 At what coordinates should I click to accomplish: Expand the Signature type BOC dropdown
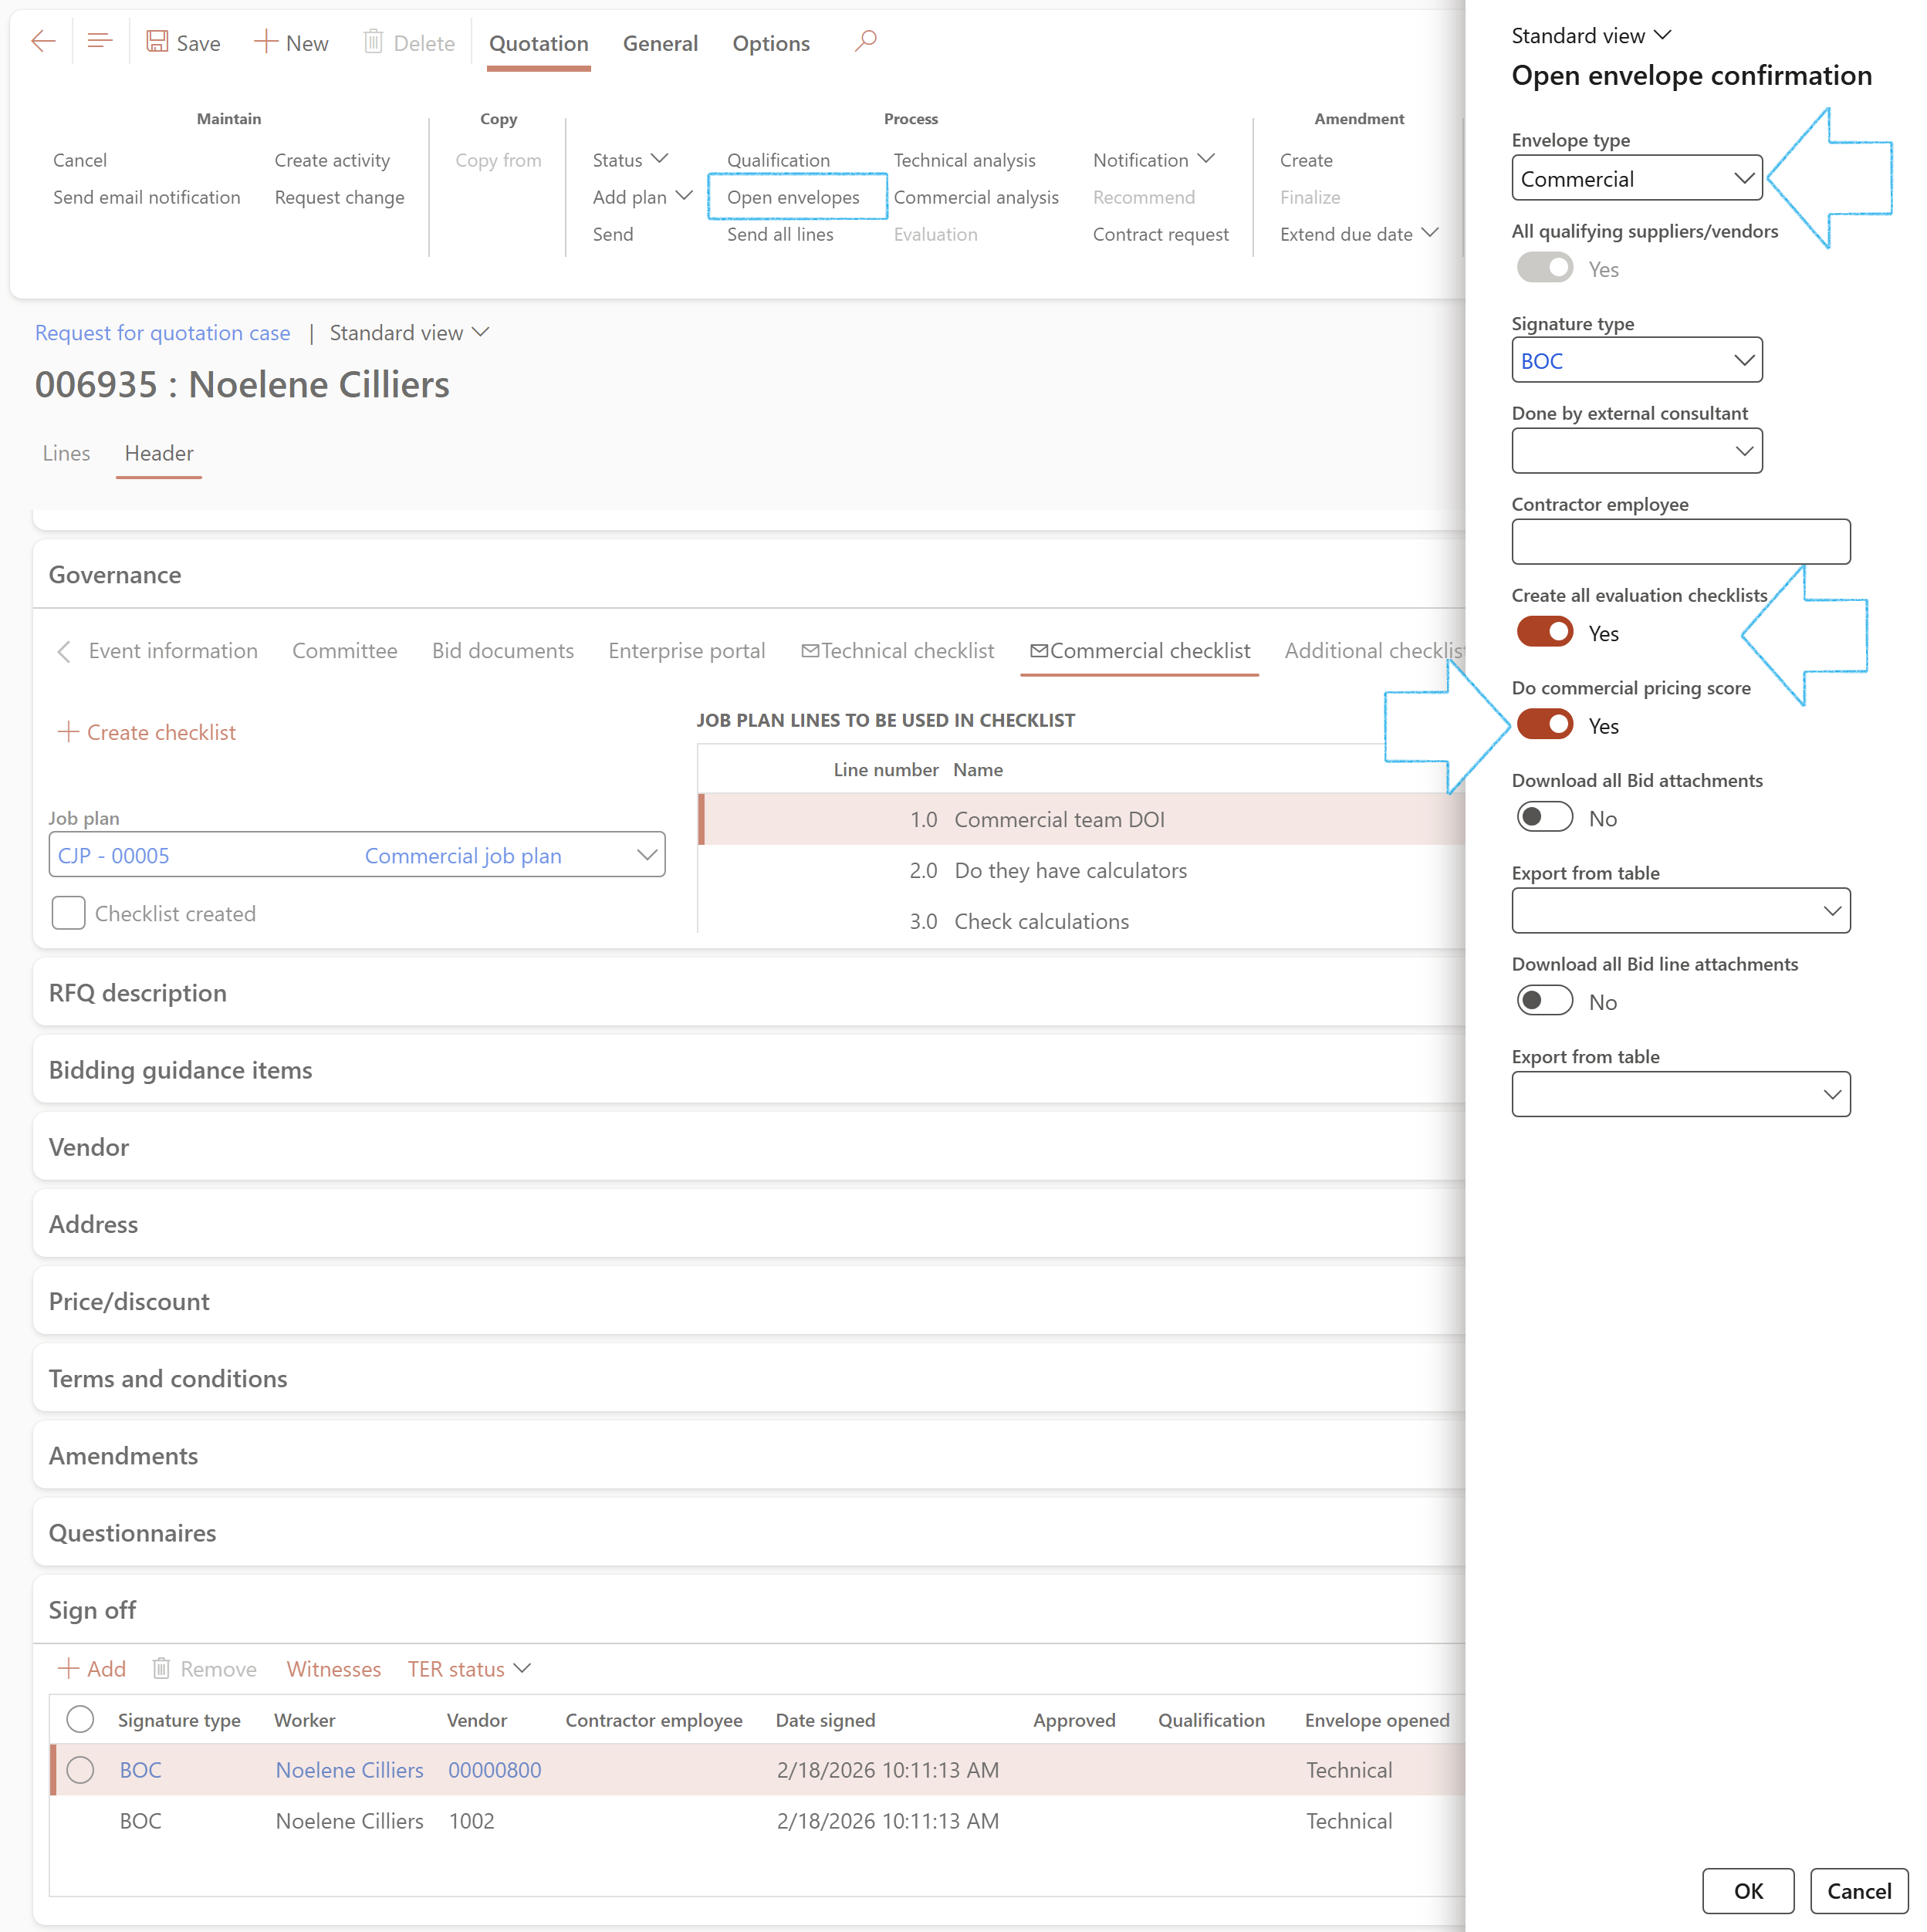(1743, 361)
